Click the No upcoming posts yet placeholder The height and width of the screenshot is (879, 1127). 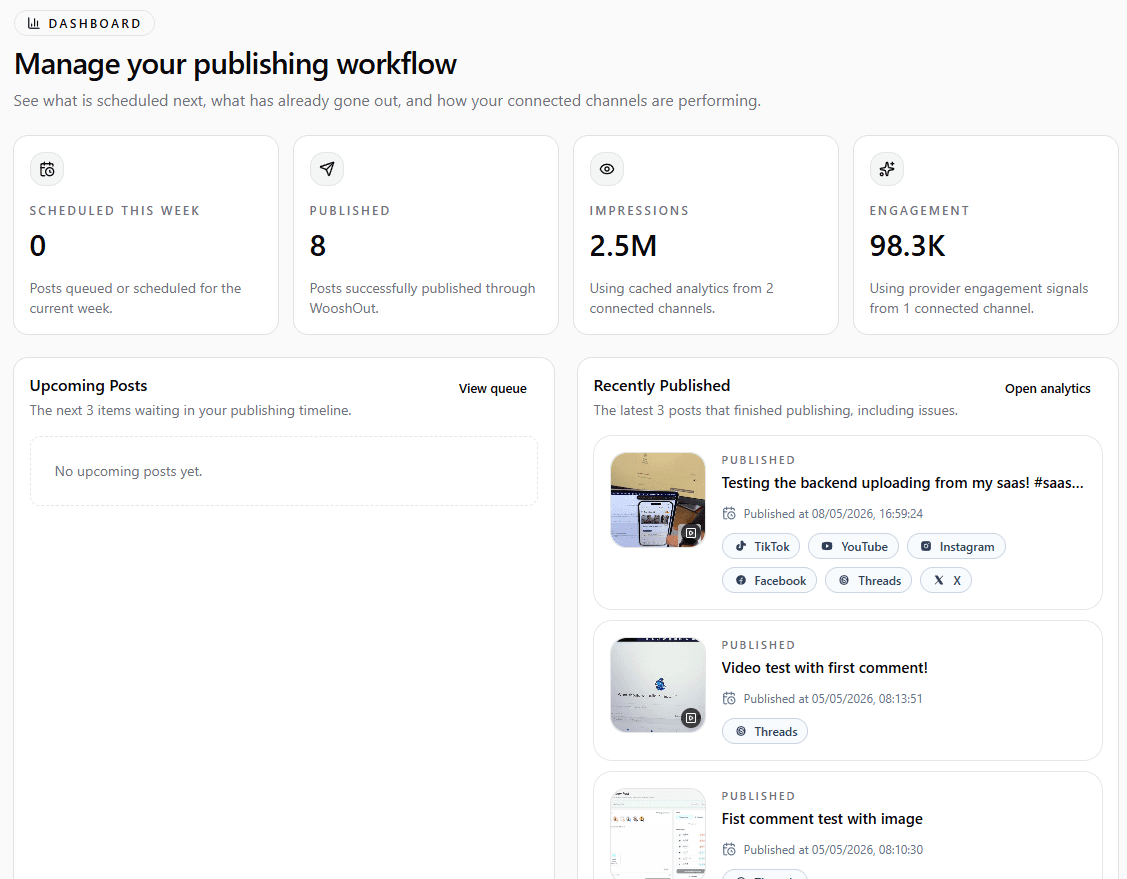coord(284,471)
